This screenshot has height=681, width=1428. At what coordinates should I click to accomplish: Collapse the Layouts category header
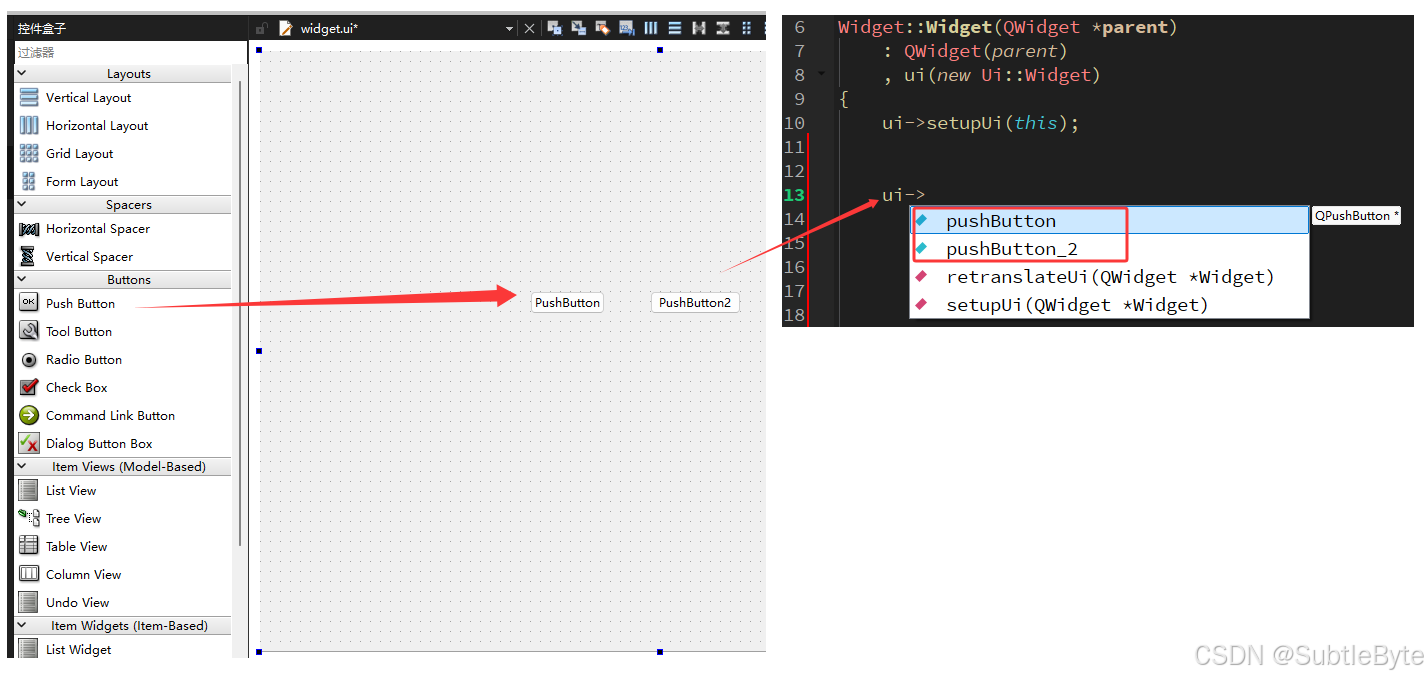click(123, 73)
